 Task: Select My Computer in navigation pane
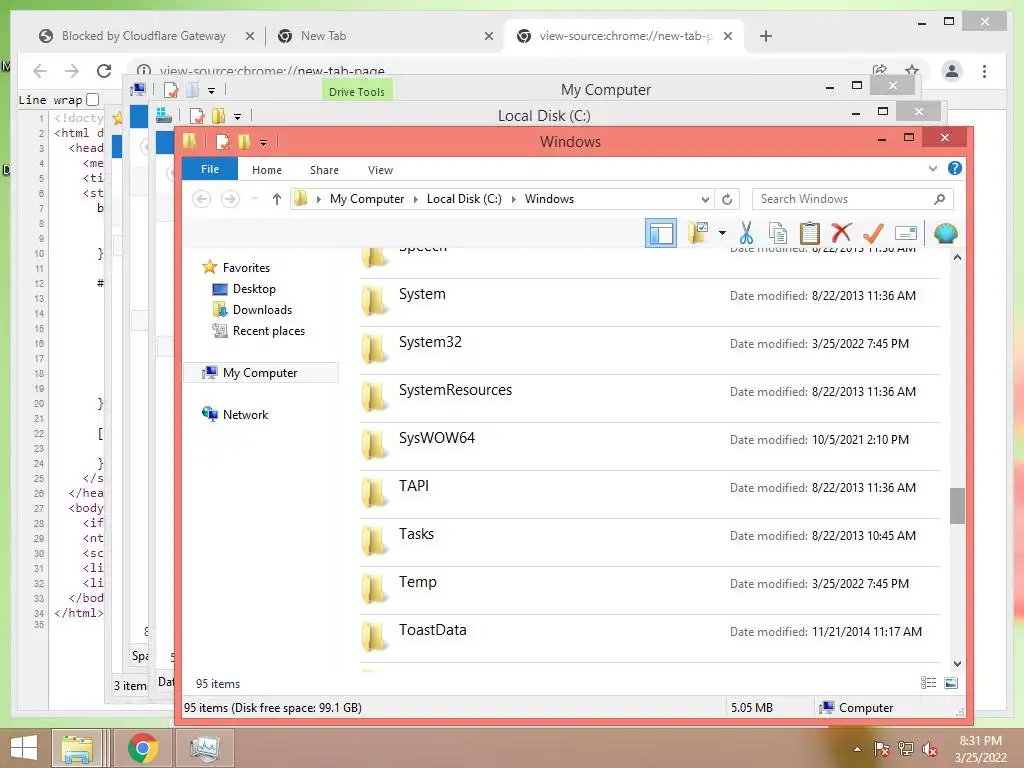point(260,373)
